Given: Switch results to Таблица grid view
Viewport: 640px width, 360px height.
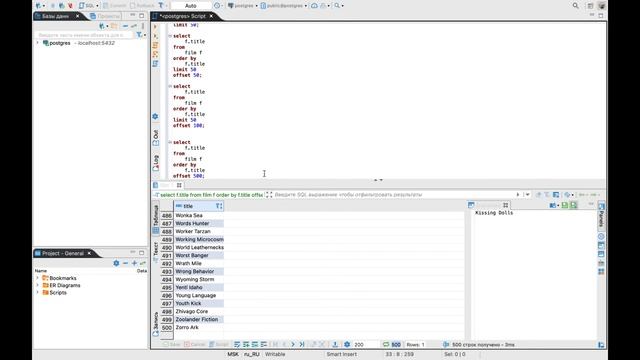Looking at the screenshot, I should point(156,219).
